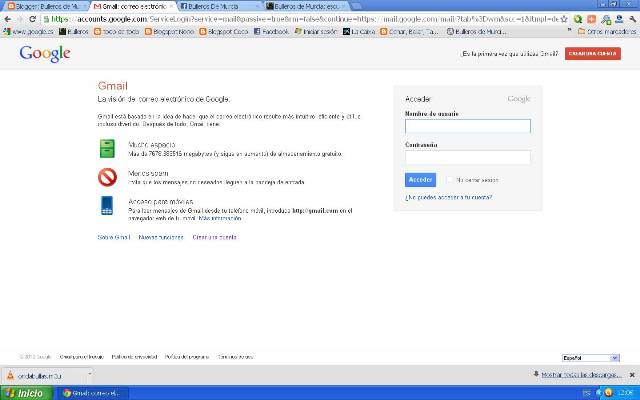Open the Conan, Bolat bookmark
Viewport: 640px width, 400px height.
(x=409, y=31)
